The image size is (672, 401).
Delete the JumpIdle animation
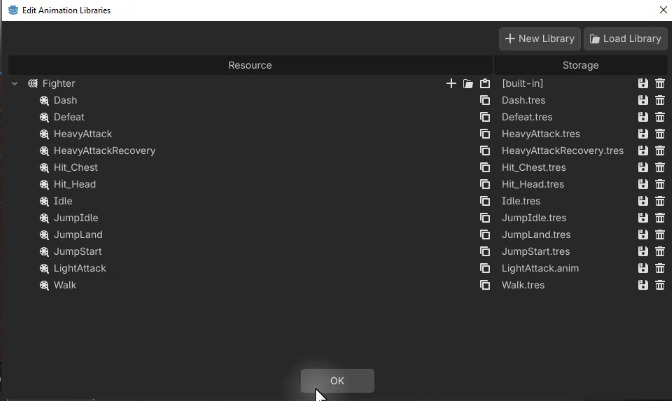point(660,218)
